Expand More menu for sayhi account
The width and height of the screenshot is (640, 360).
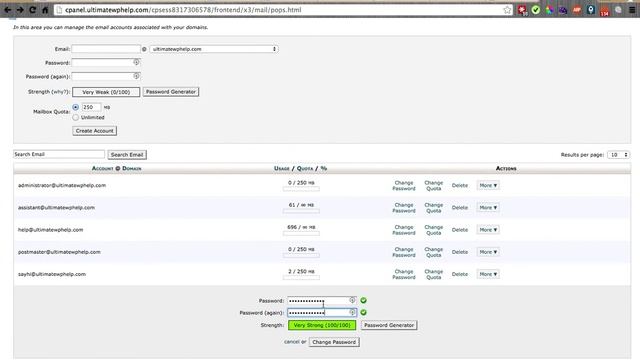click(488, 274)
